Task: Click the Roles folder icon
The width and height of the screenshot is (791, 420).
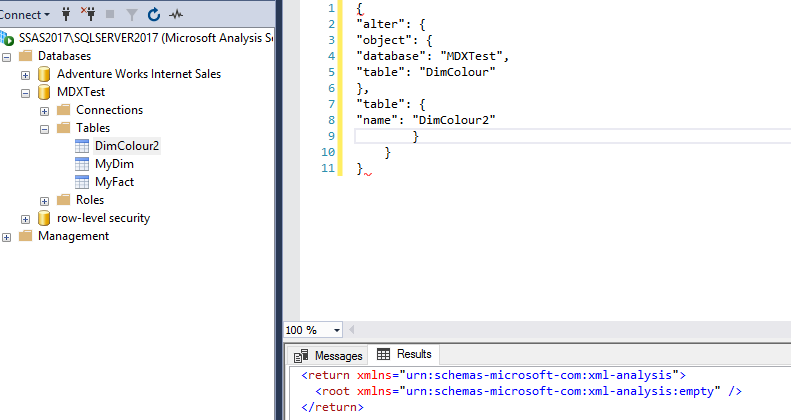Action: point(64,200)
